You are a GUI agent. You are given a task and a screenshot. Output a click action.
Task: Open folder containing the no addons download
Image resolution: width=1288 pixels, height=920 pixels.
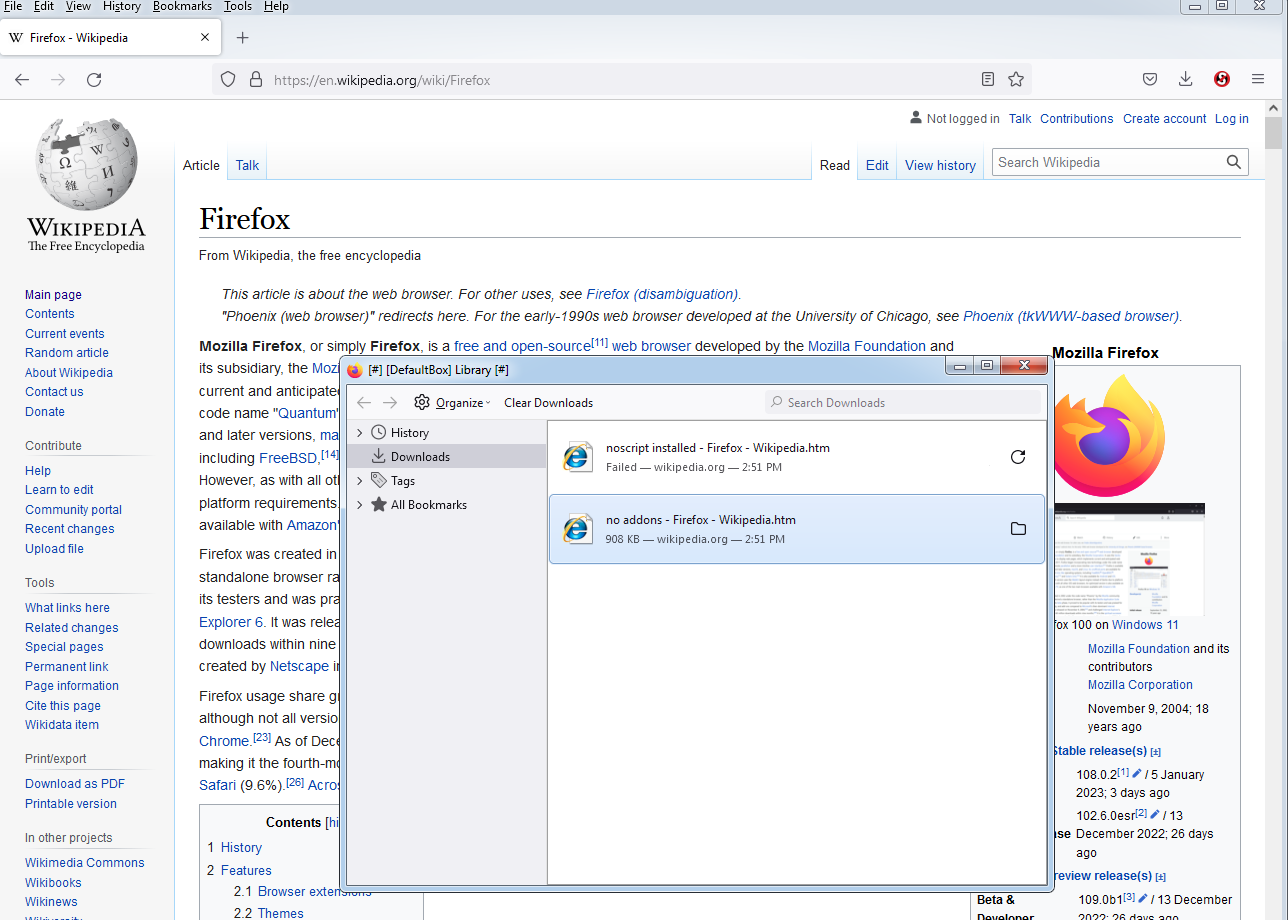pos(1018,528)
